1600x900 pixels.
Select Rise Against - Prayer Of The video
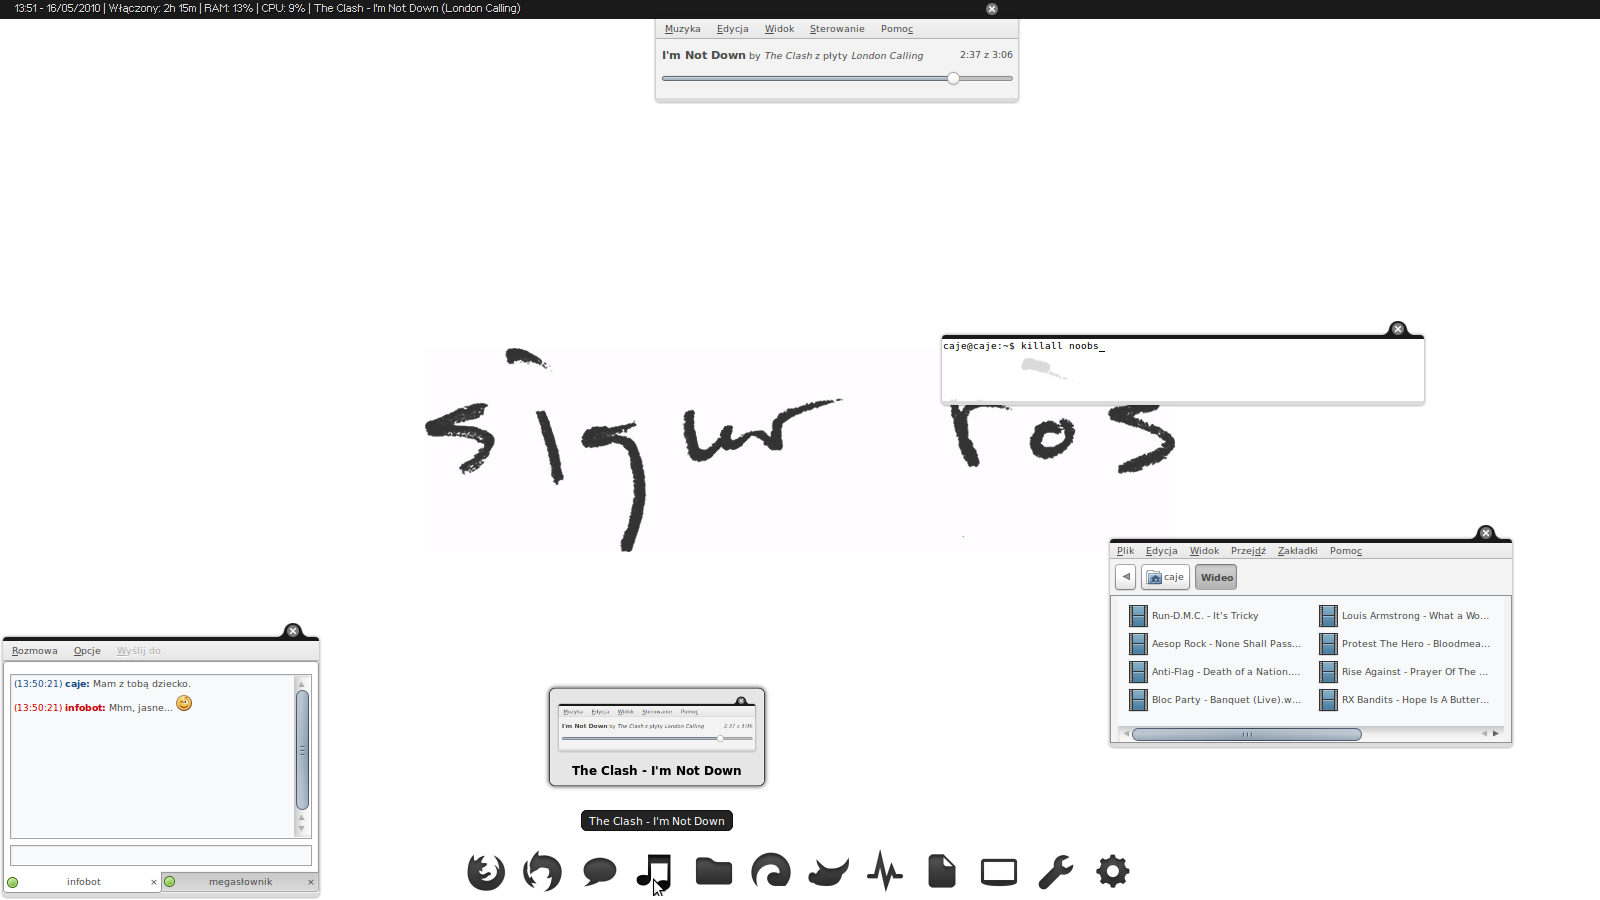tap(1404, 672)
